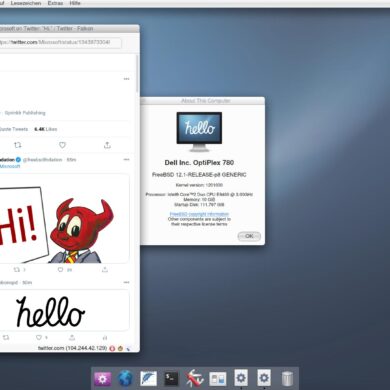The image size is (390, 390).
Task: Open the trash can in the dock
Action: [287, 379]
